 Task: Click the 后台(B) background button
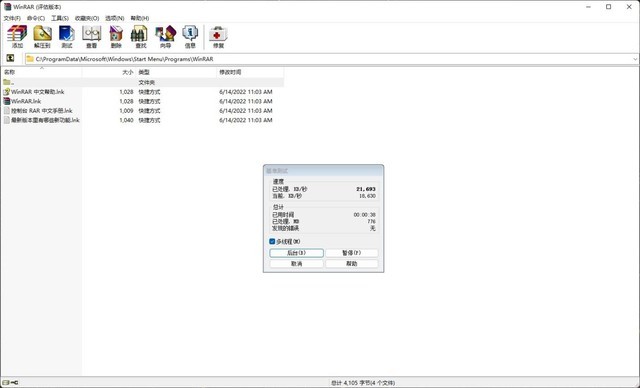pos(297,253)
